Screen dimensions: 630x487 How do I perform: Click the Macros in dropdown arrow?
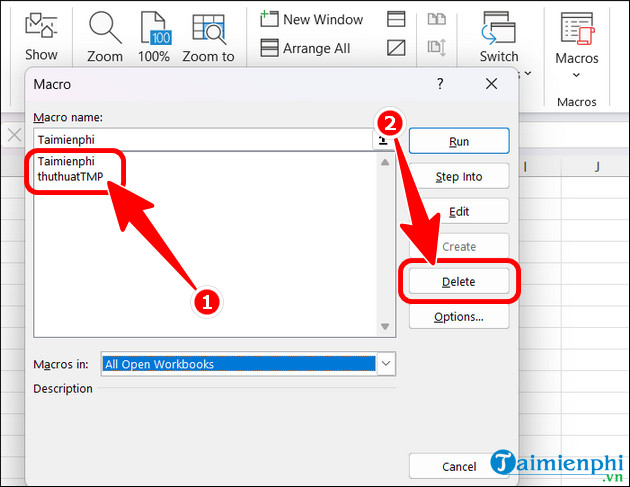tap(386, 364)
